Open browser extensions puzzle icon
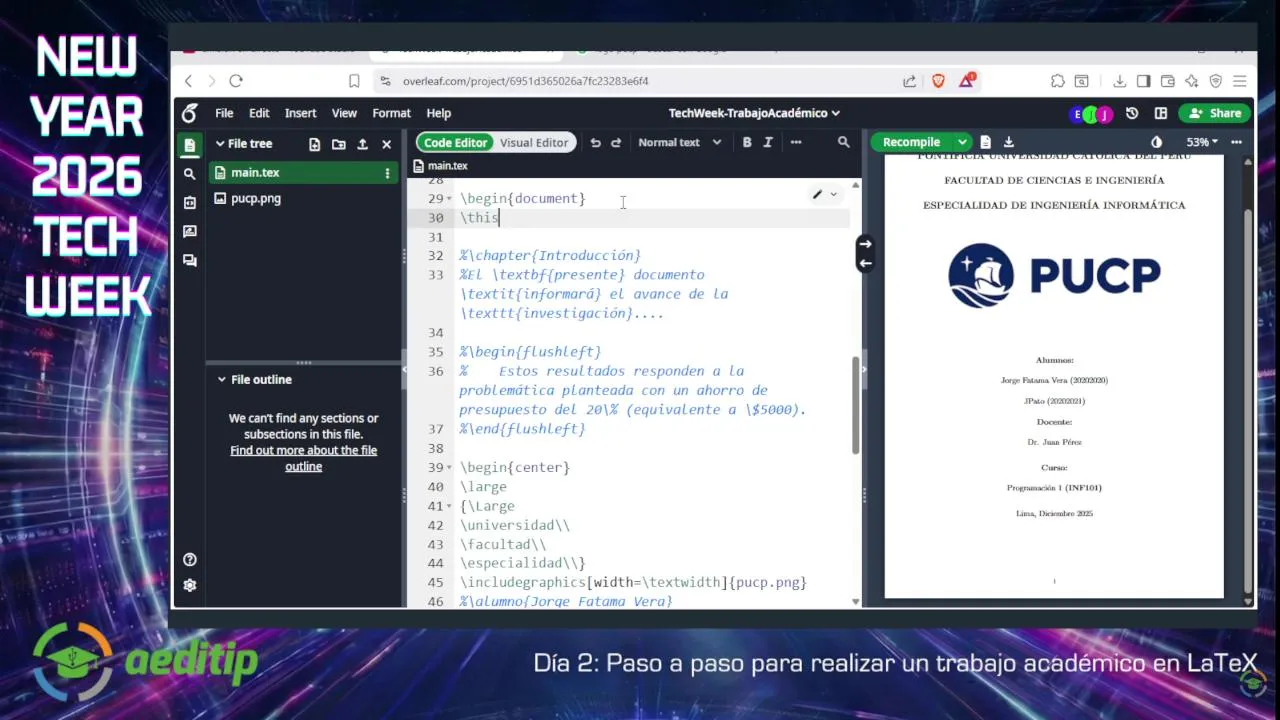 coord(1057,81)
